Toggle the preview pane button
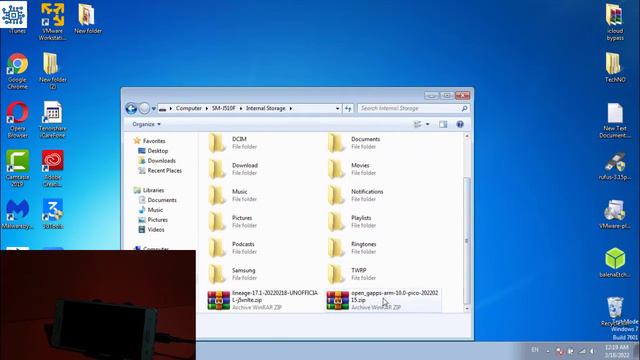This screenshot has height=360, width=640. (443, 124)
